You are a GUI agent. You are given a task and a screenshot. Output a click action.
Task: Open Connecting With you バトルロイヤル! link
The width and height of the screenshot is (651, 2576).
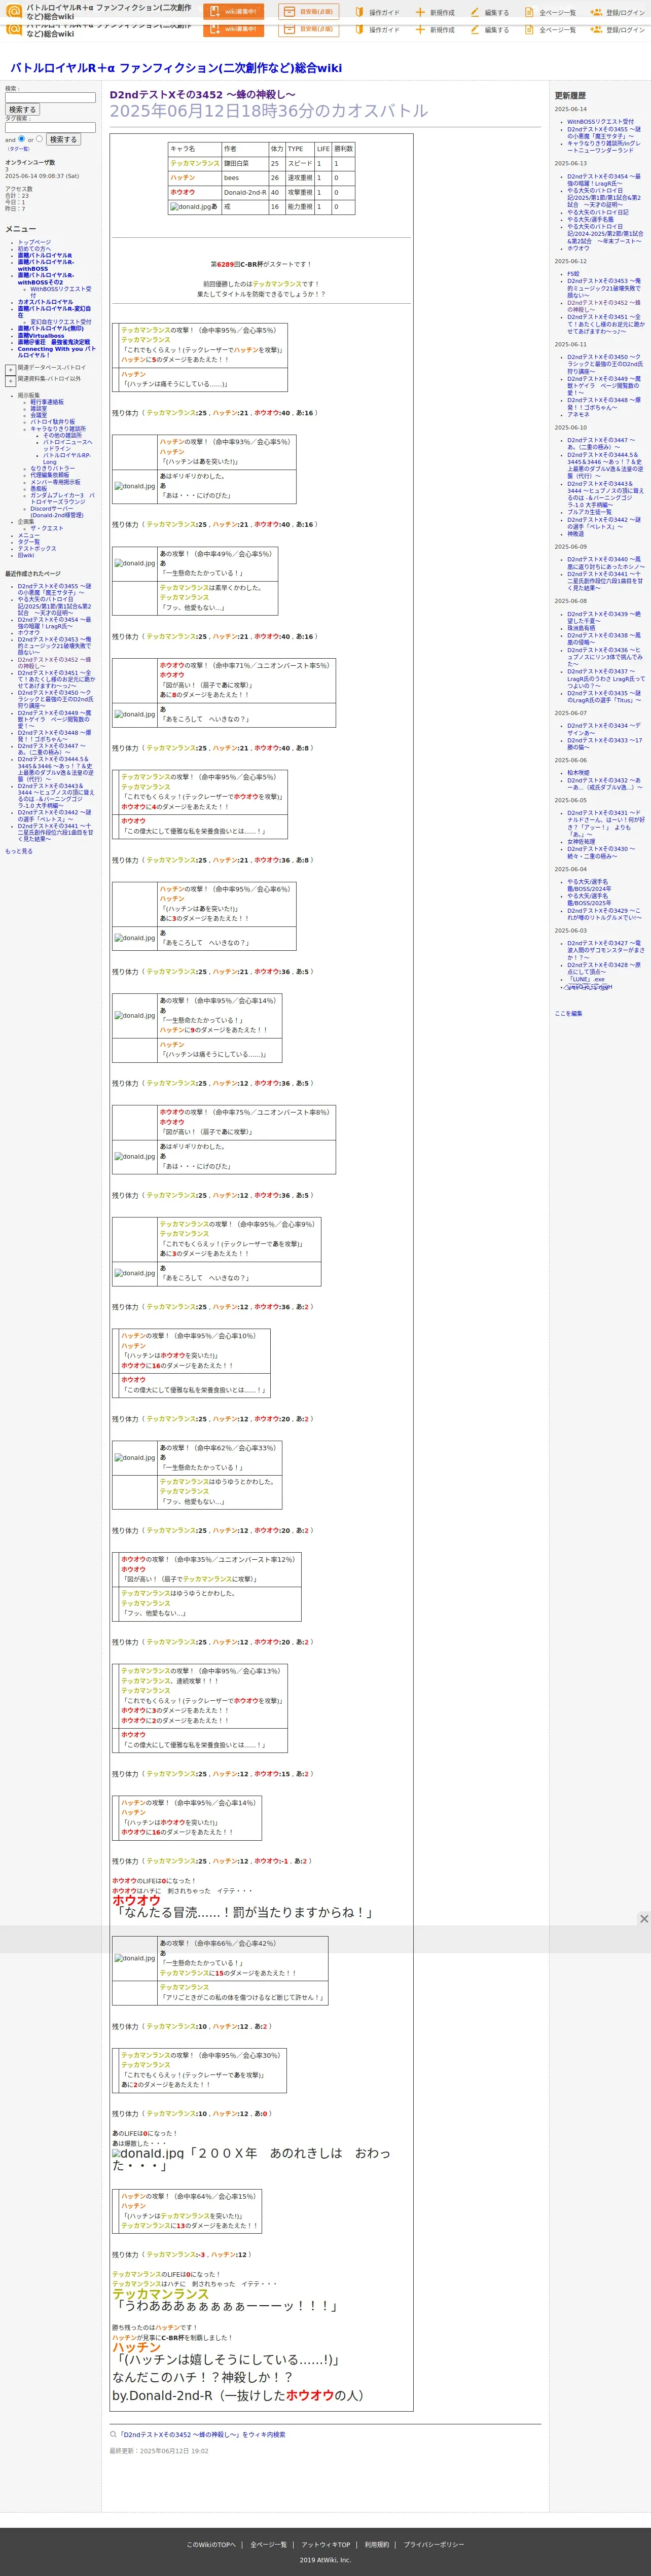click(x=57, y=352)
